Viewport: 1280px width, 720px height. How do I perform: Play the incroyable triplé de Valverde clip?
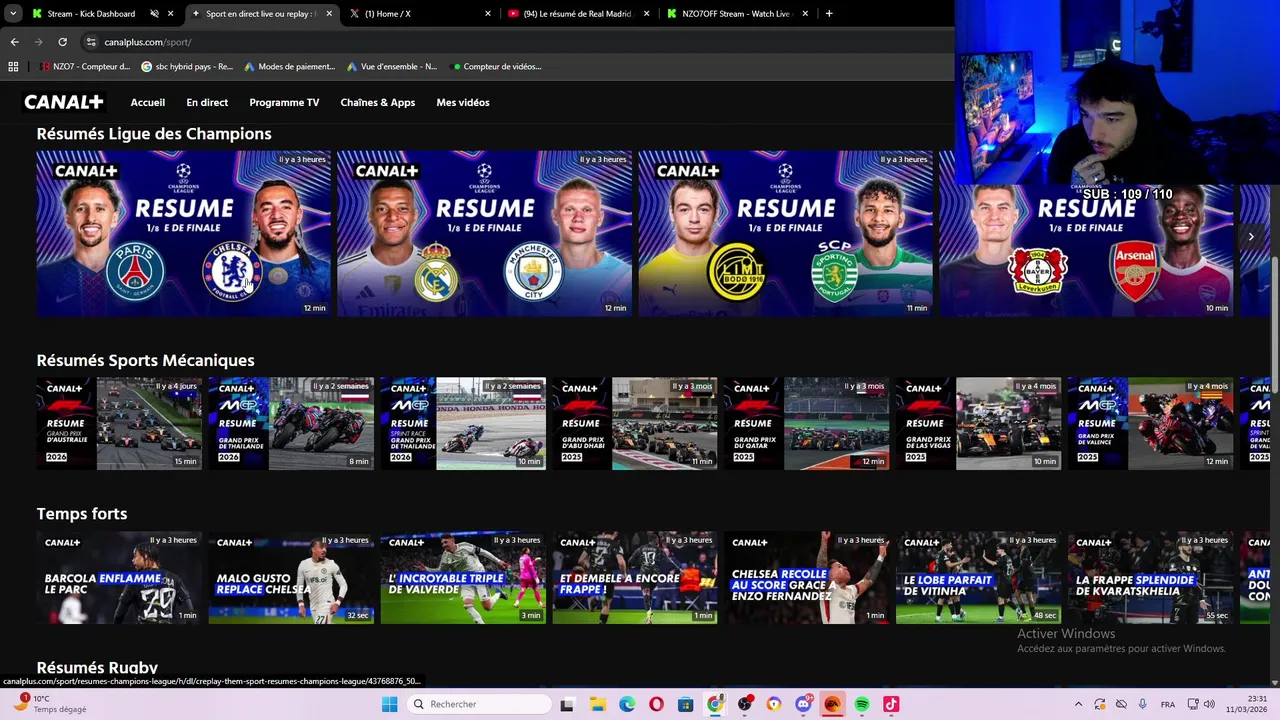pos(463,577)
